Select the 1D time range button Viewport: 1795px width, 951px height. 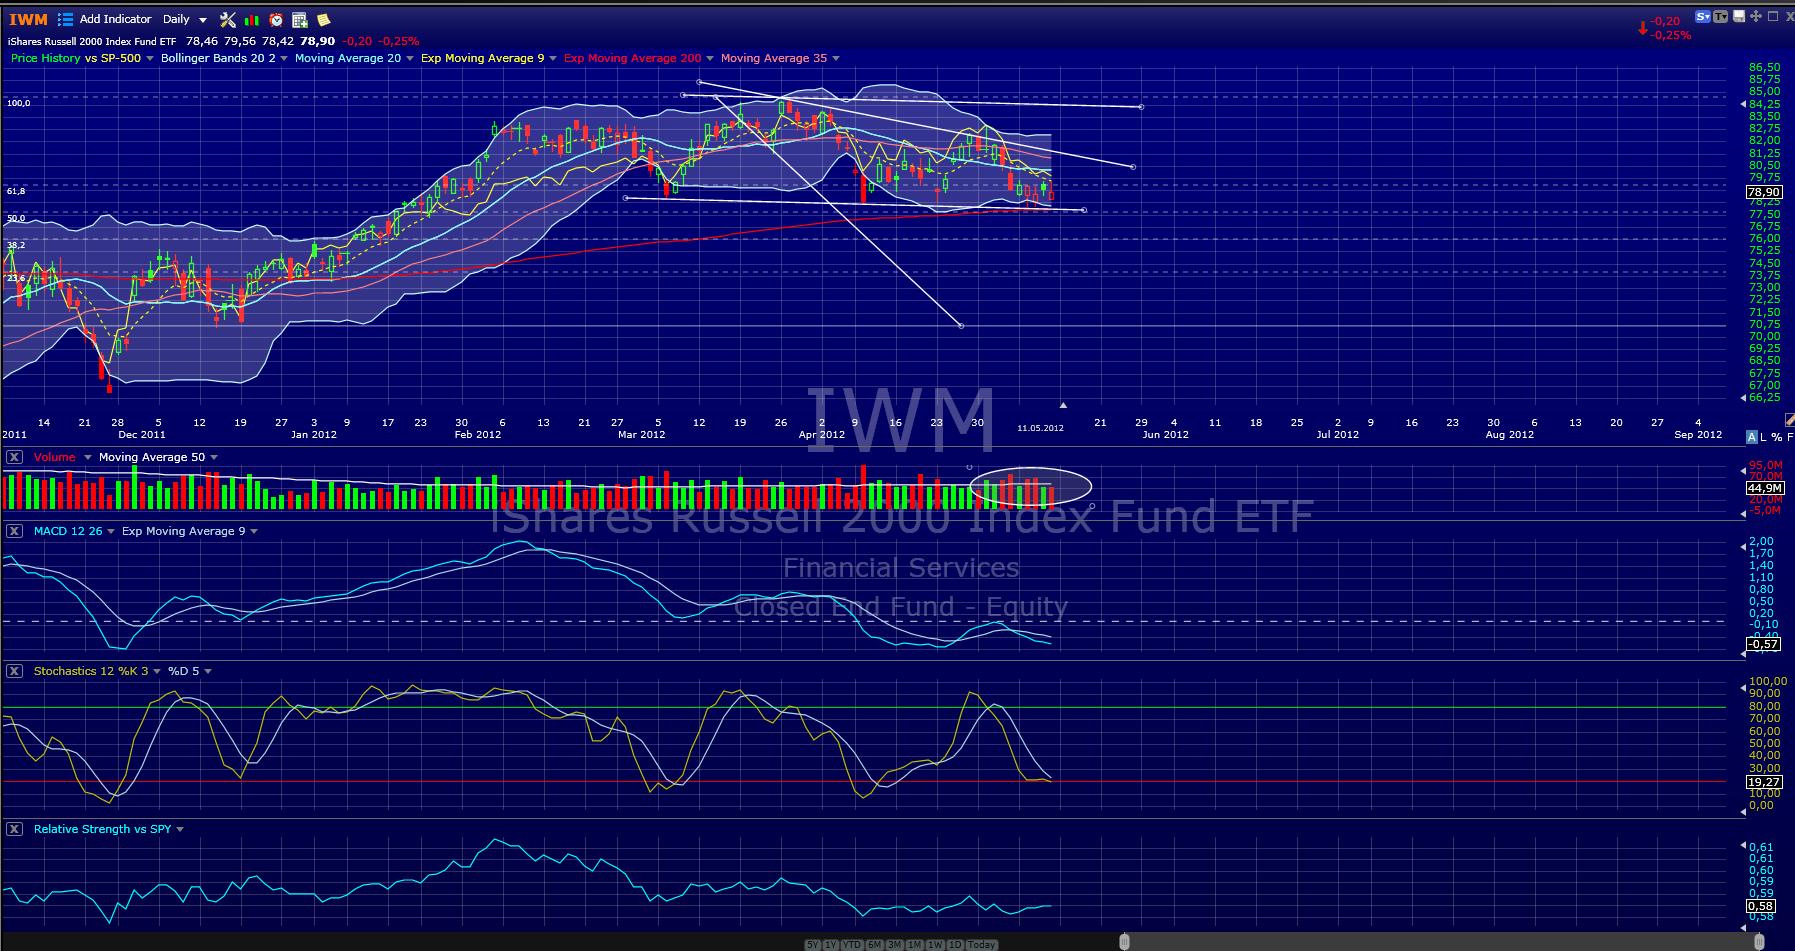click(x=955, y=945)
